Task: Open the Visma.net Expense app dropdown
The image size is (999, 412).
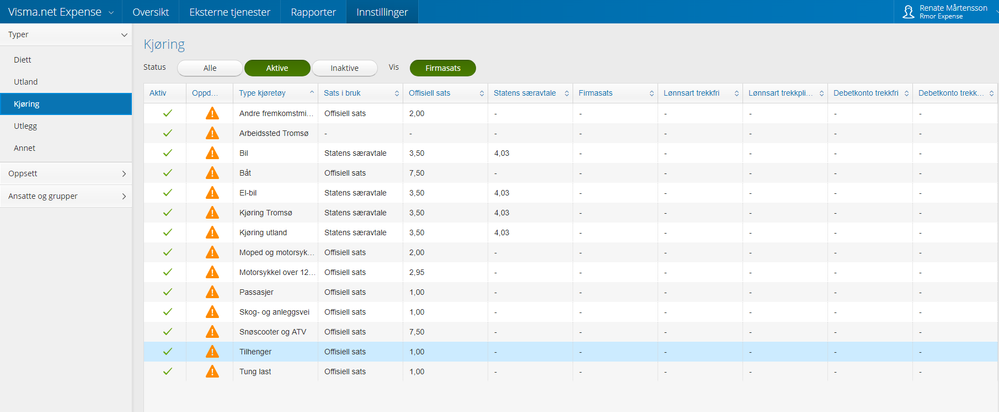Action: coord(61,12)
